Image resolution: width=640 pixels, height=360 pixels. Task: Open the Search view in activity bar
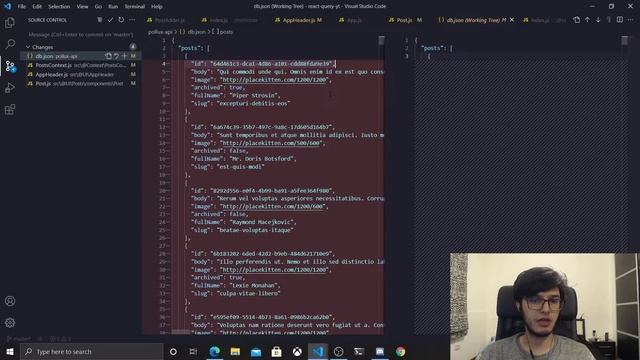tap(10, 44)
